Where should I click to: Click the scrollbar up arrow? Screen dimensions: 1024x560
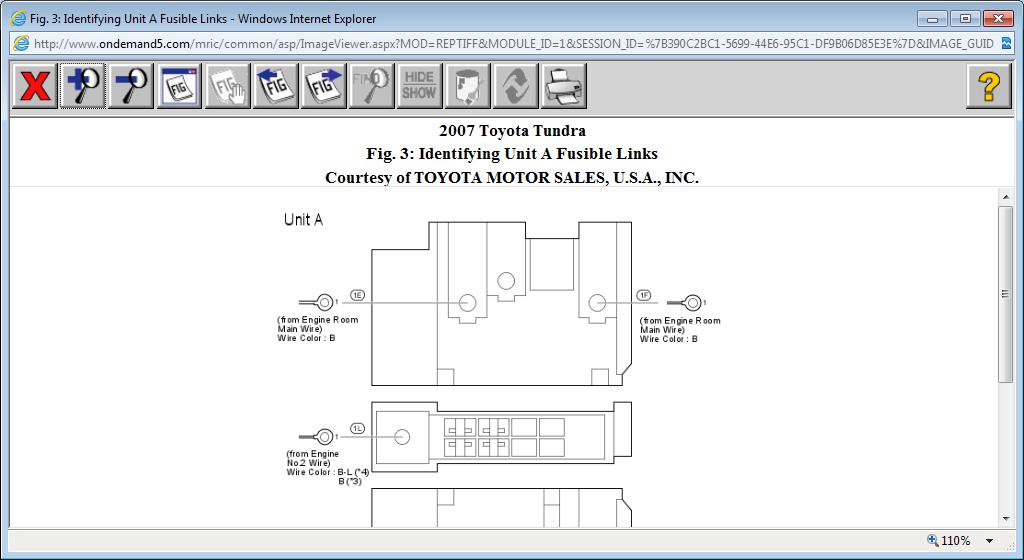click(x=1005, y=196)
